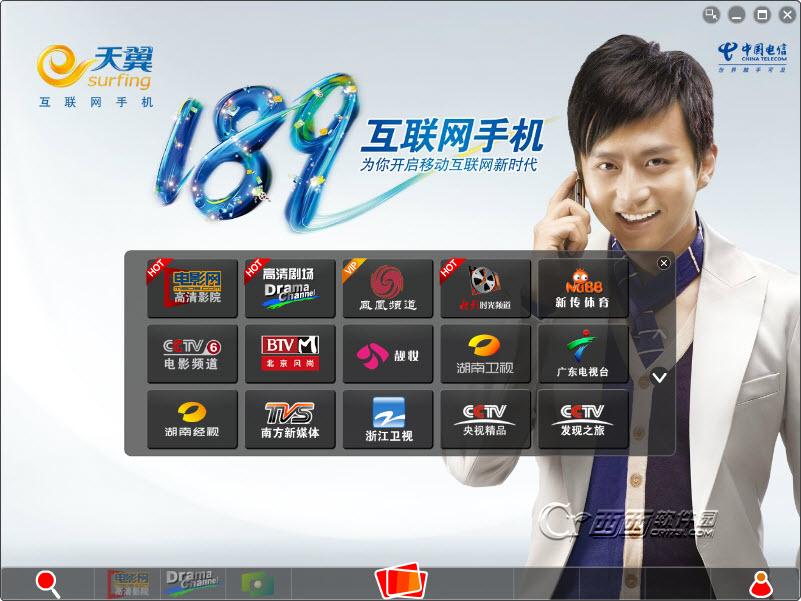The image size is (801, 601).
Task: Select the 湖南卫视 channel tile
Action: click(485, 354)
